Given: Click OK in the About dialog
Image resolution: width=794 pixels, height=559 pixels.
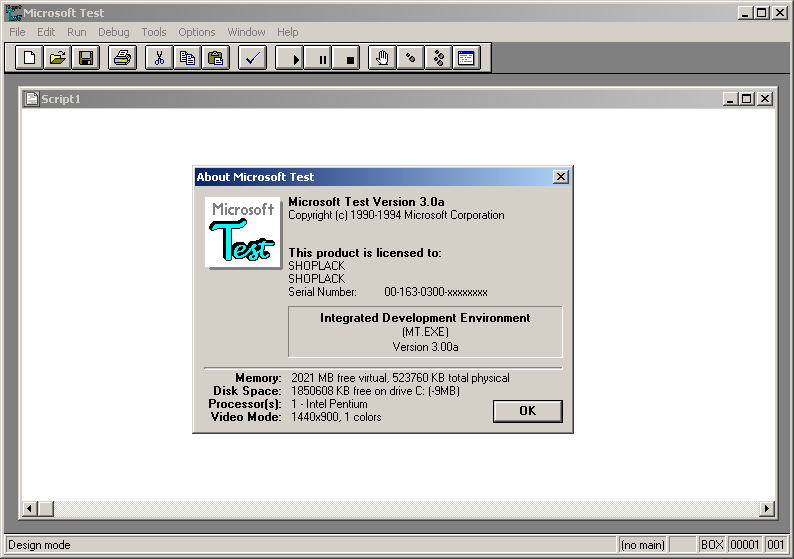Looking at the screenshot, I should [528, 411].
